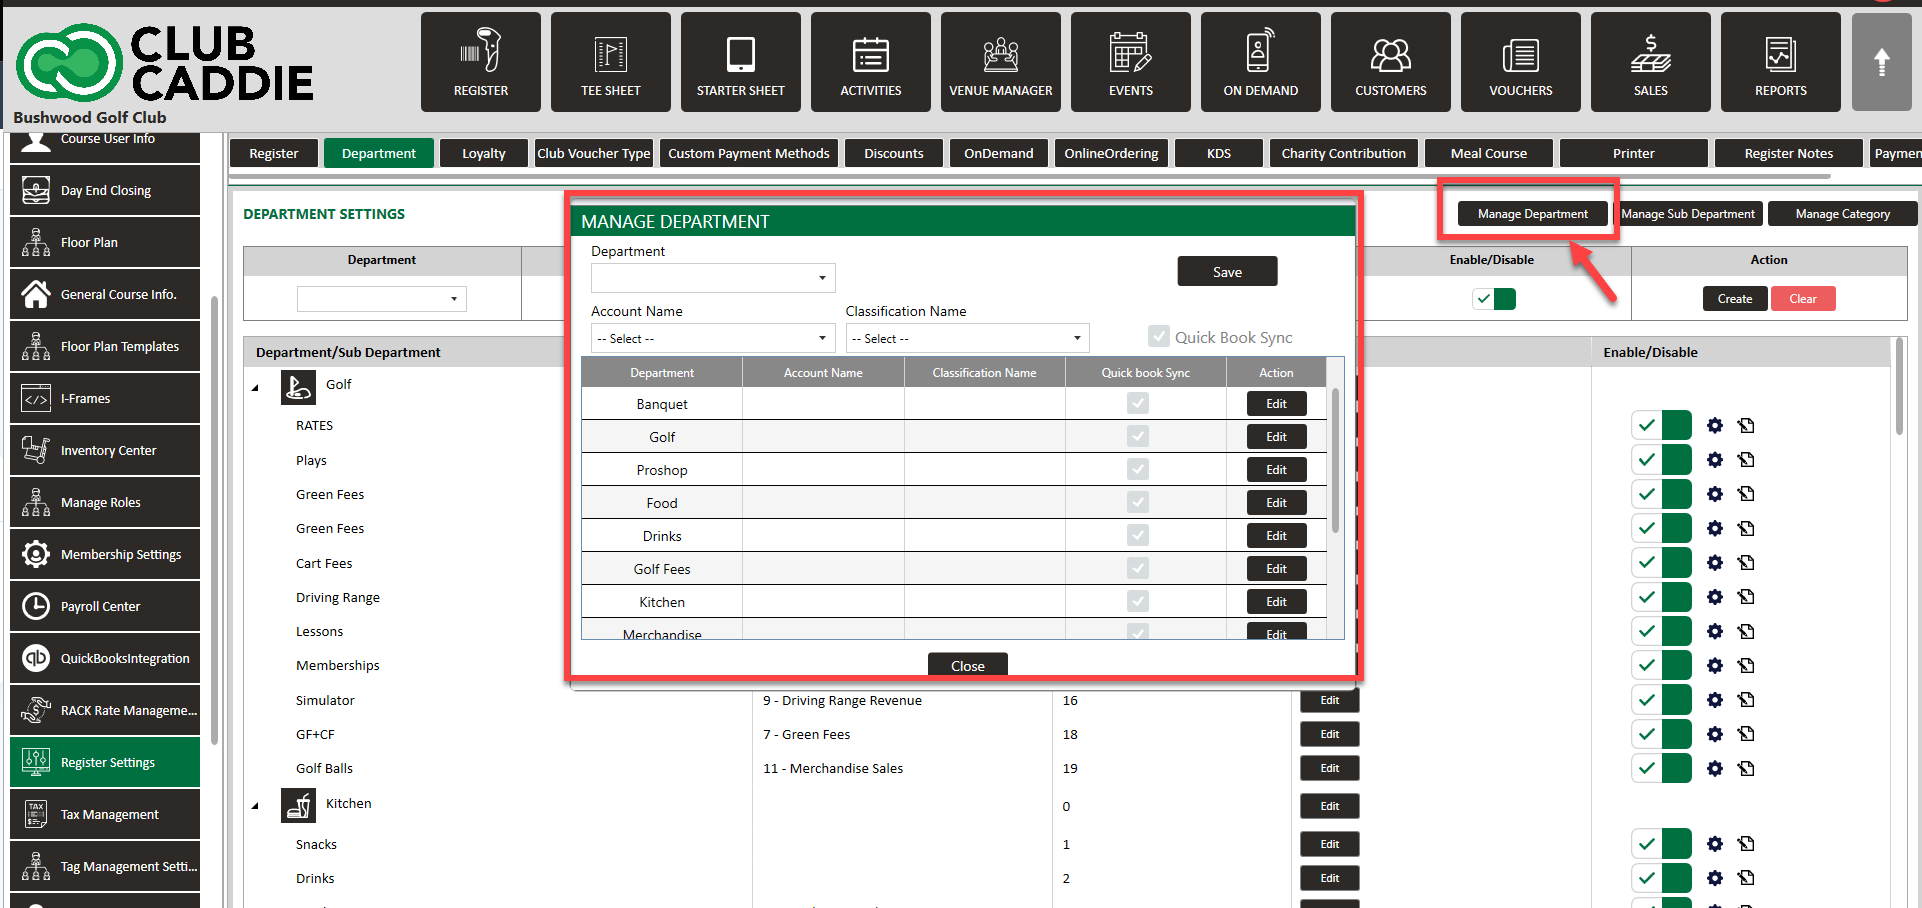Image resolution: width=1922 pixels, height=908 pixels.
Task: Toggle the Enable/Disable switch beside Create button
Action: [x=1494, y=299]
